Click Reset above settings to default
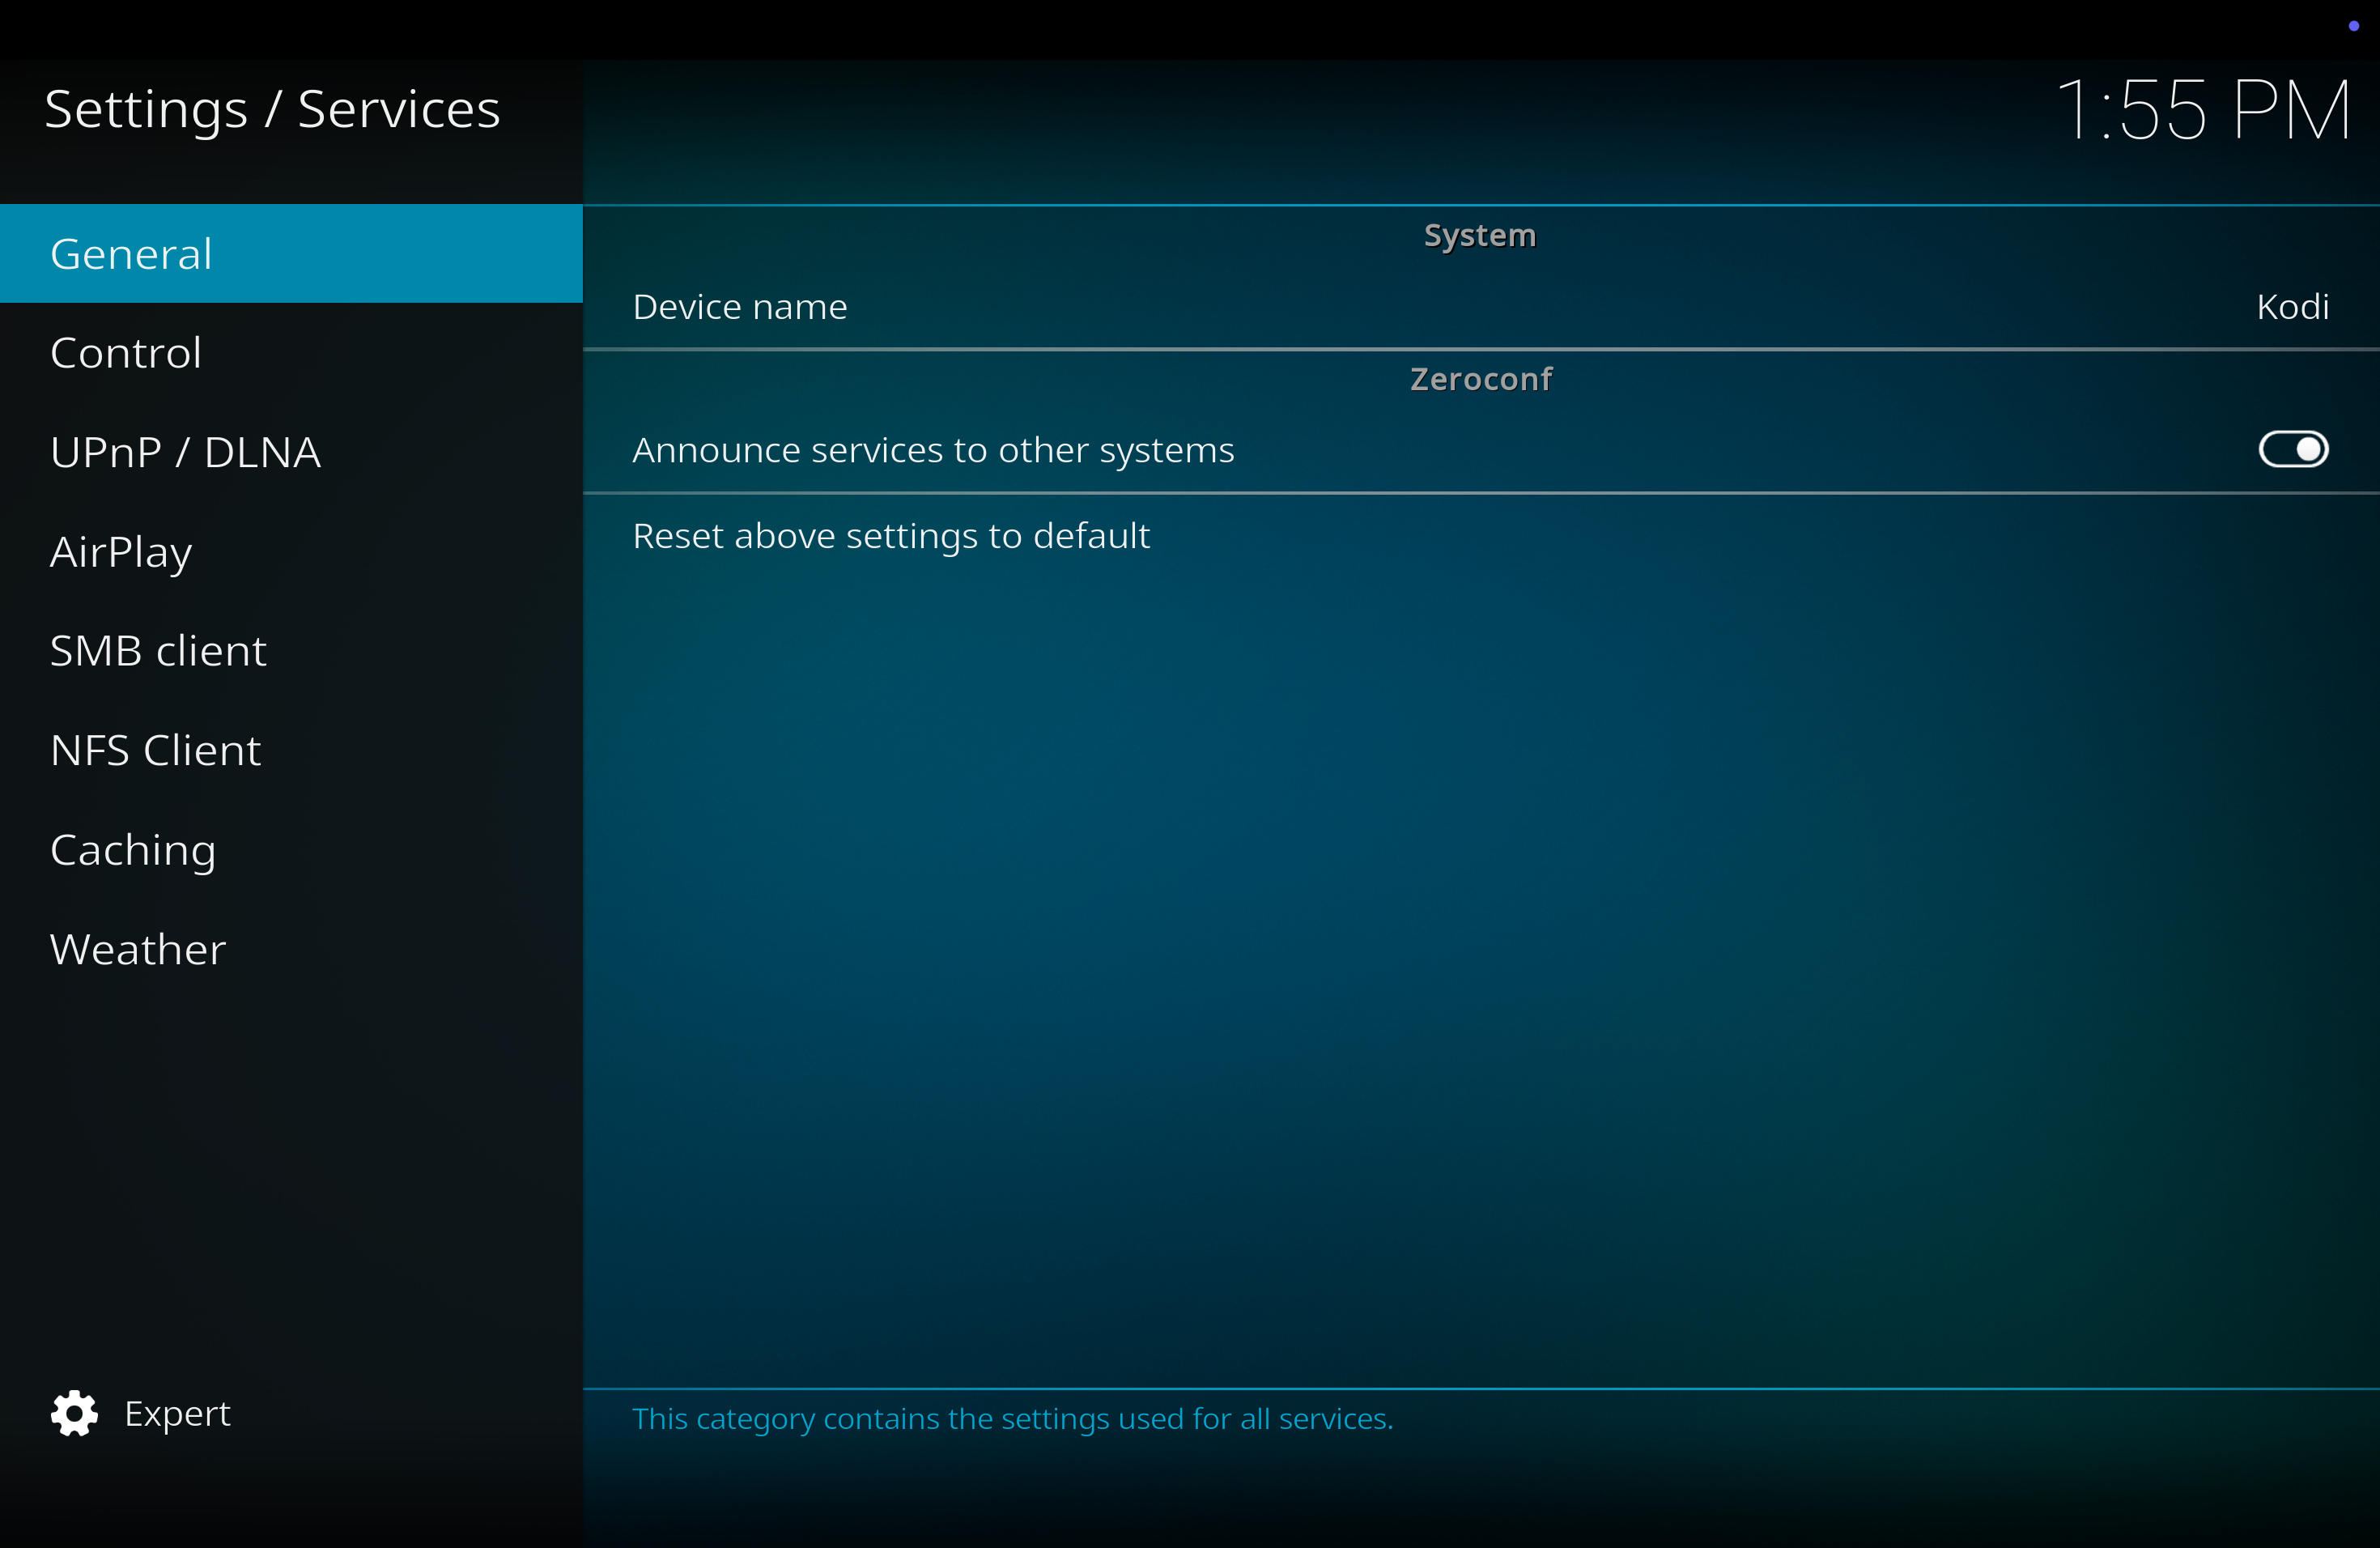This screenshot has height=1548, width=2380. [x=1481, y=536]
